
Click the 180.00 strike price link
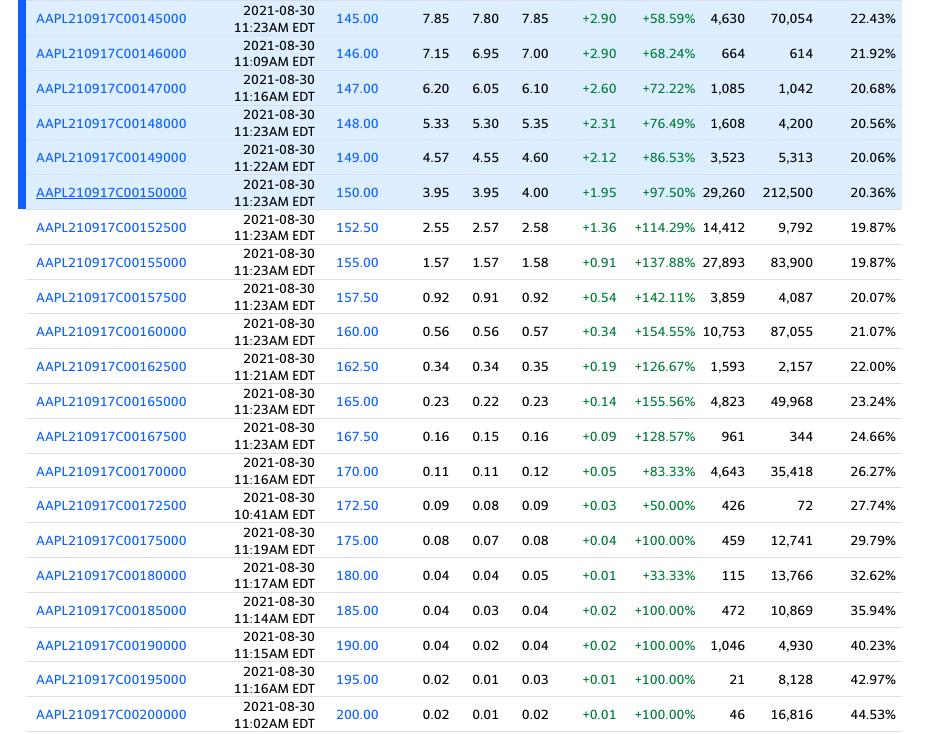pos(357,575)
